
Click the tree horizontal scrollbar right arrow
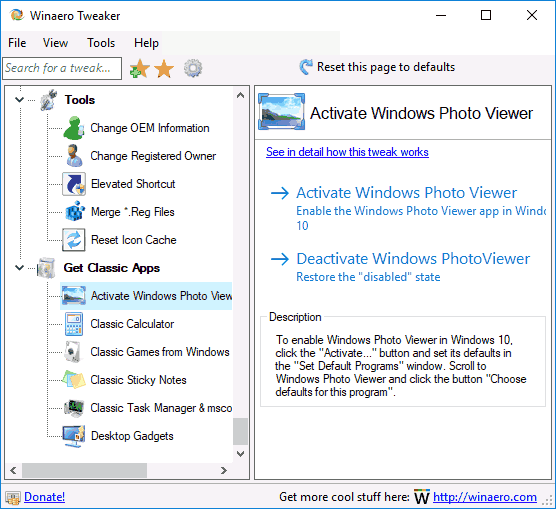pyautogui.click(x=223, y=470)
